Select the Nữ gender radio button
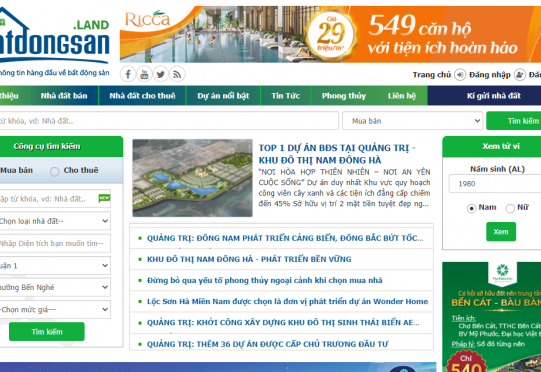The image size is (541, 372). (510, 208)
